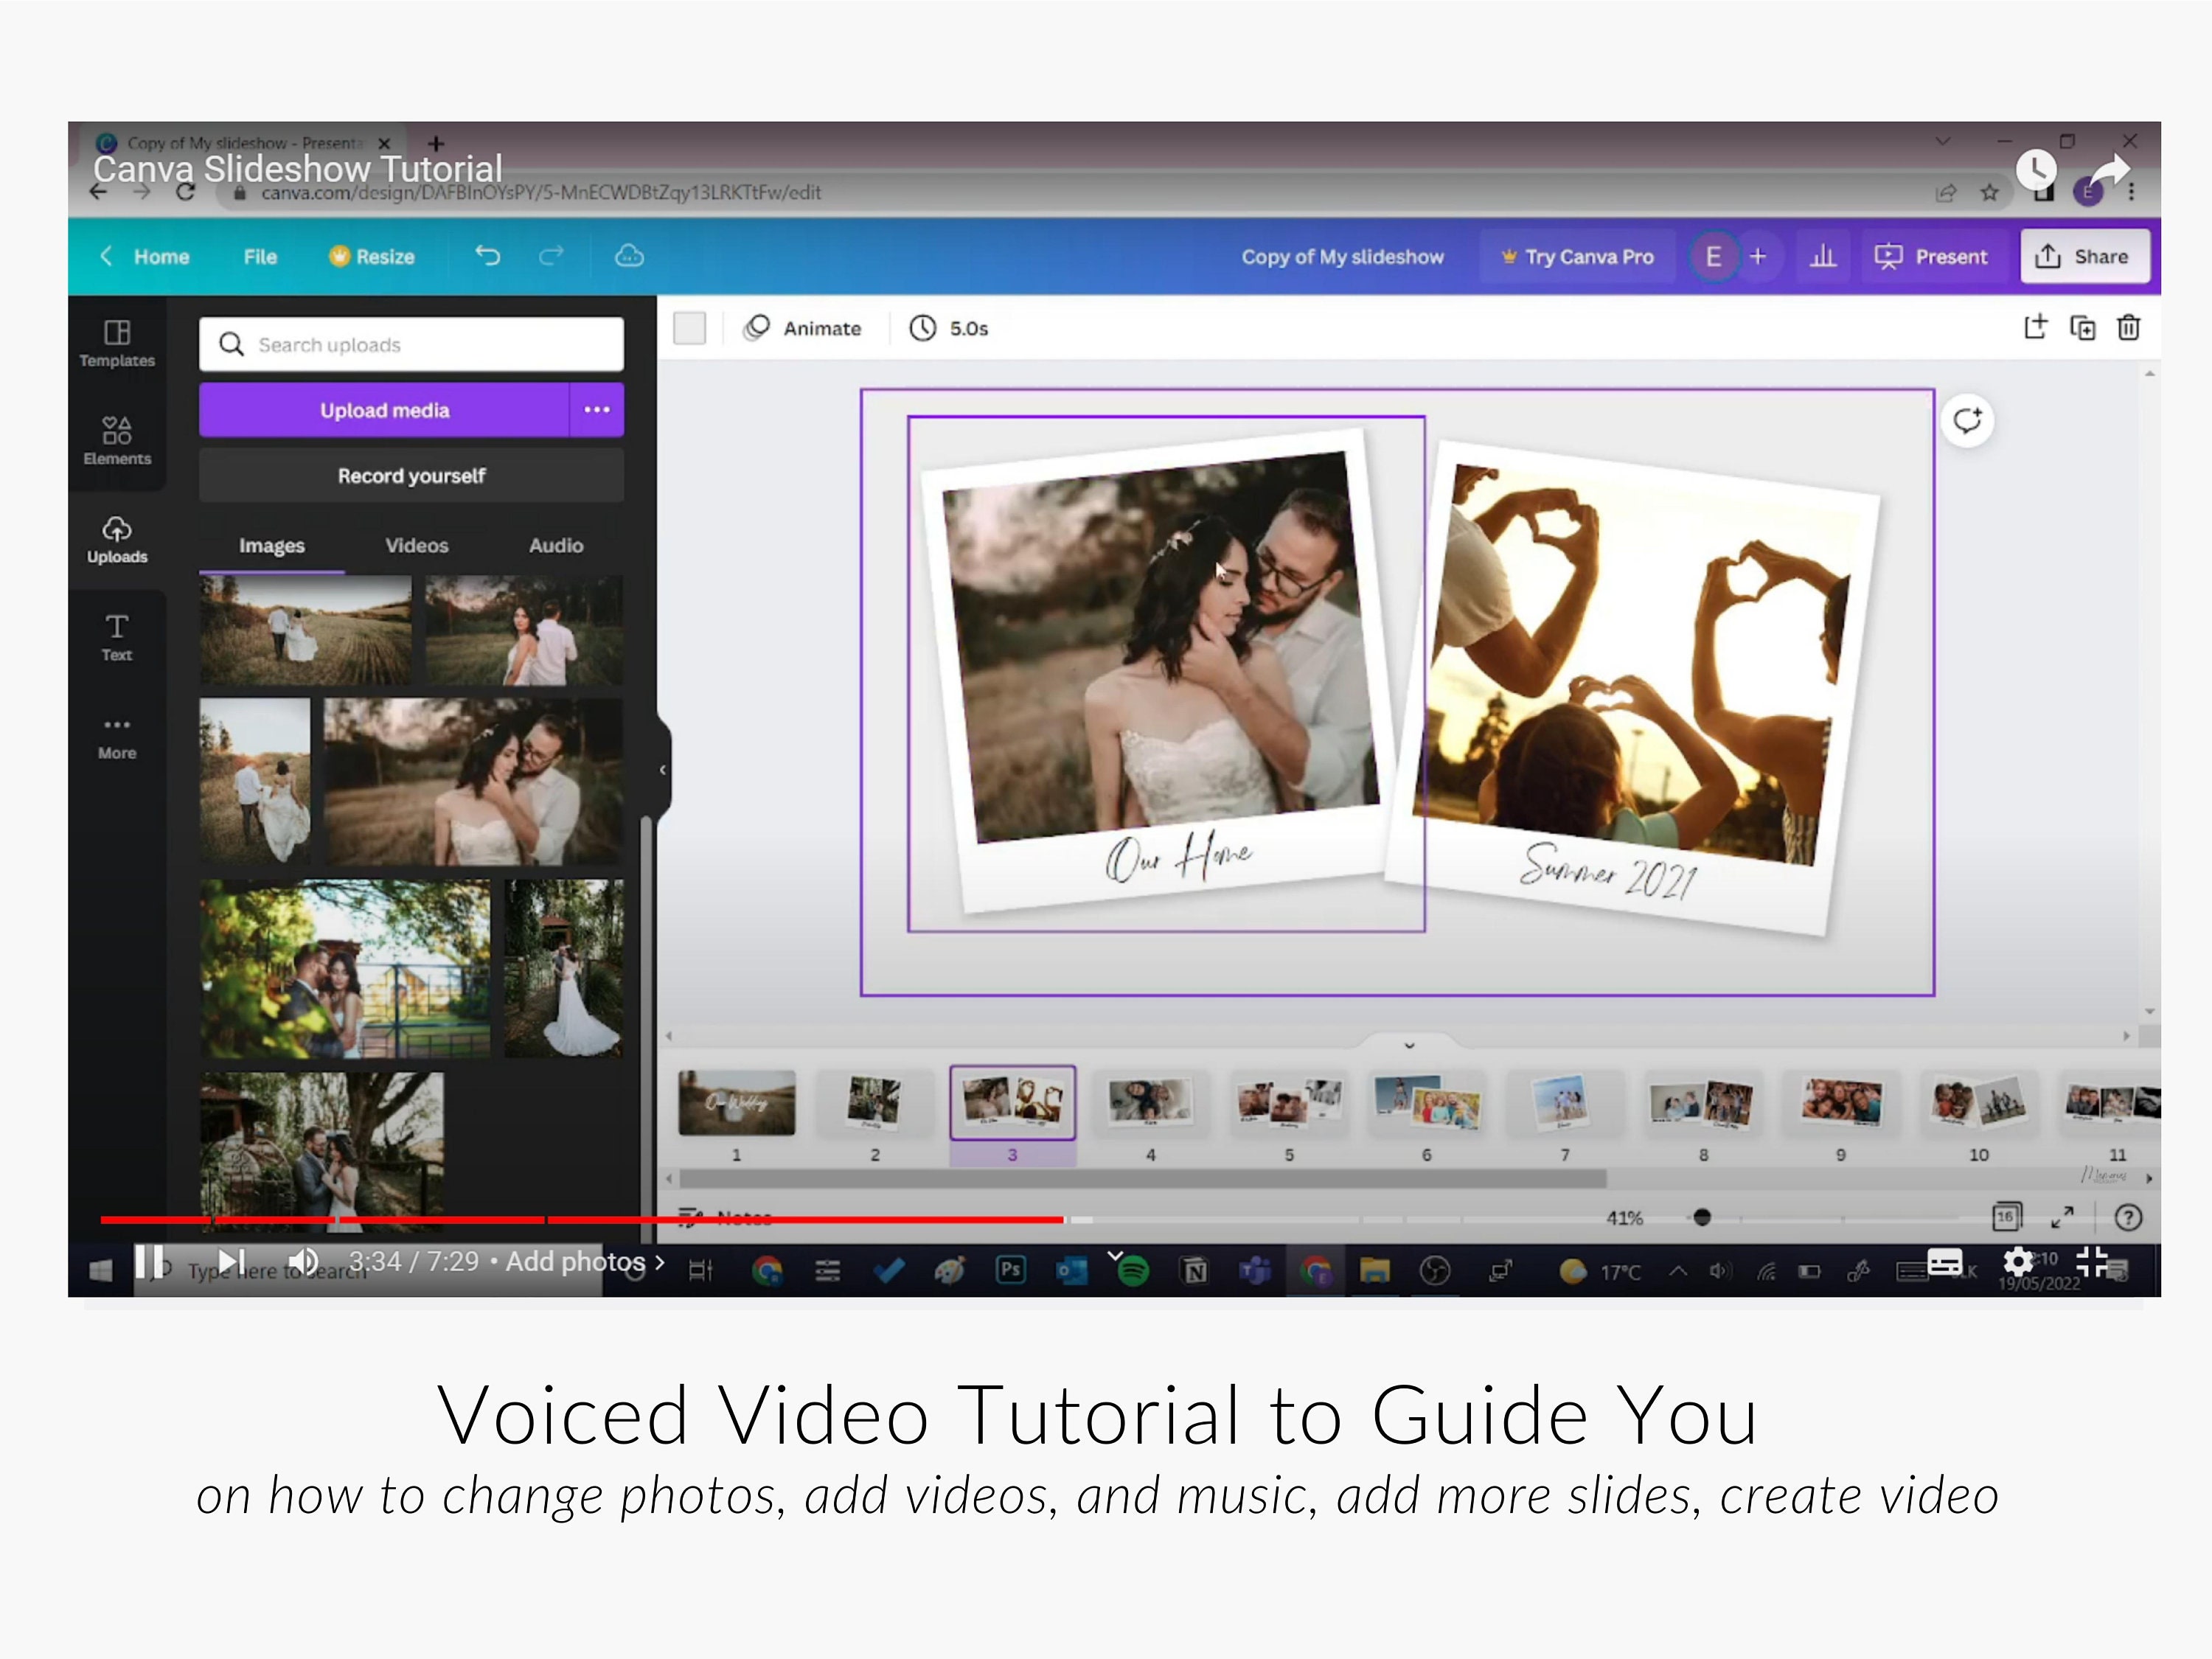Click Try Canva Pro button
2212x1659 pixels.
pyautogui.click(x=1578, y=257)
